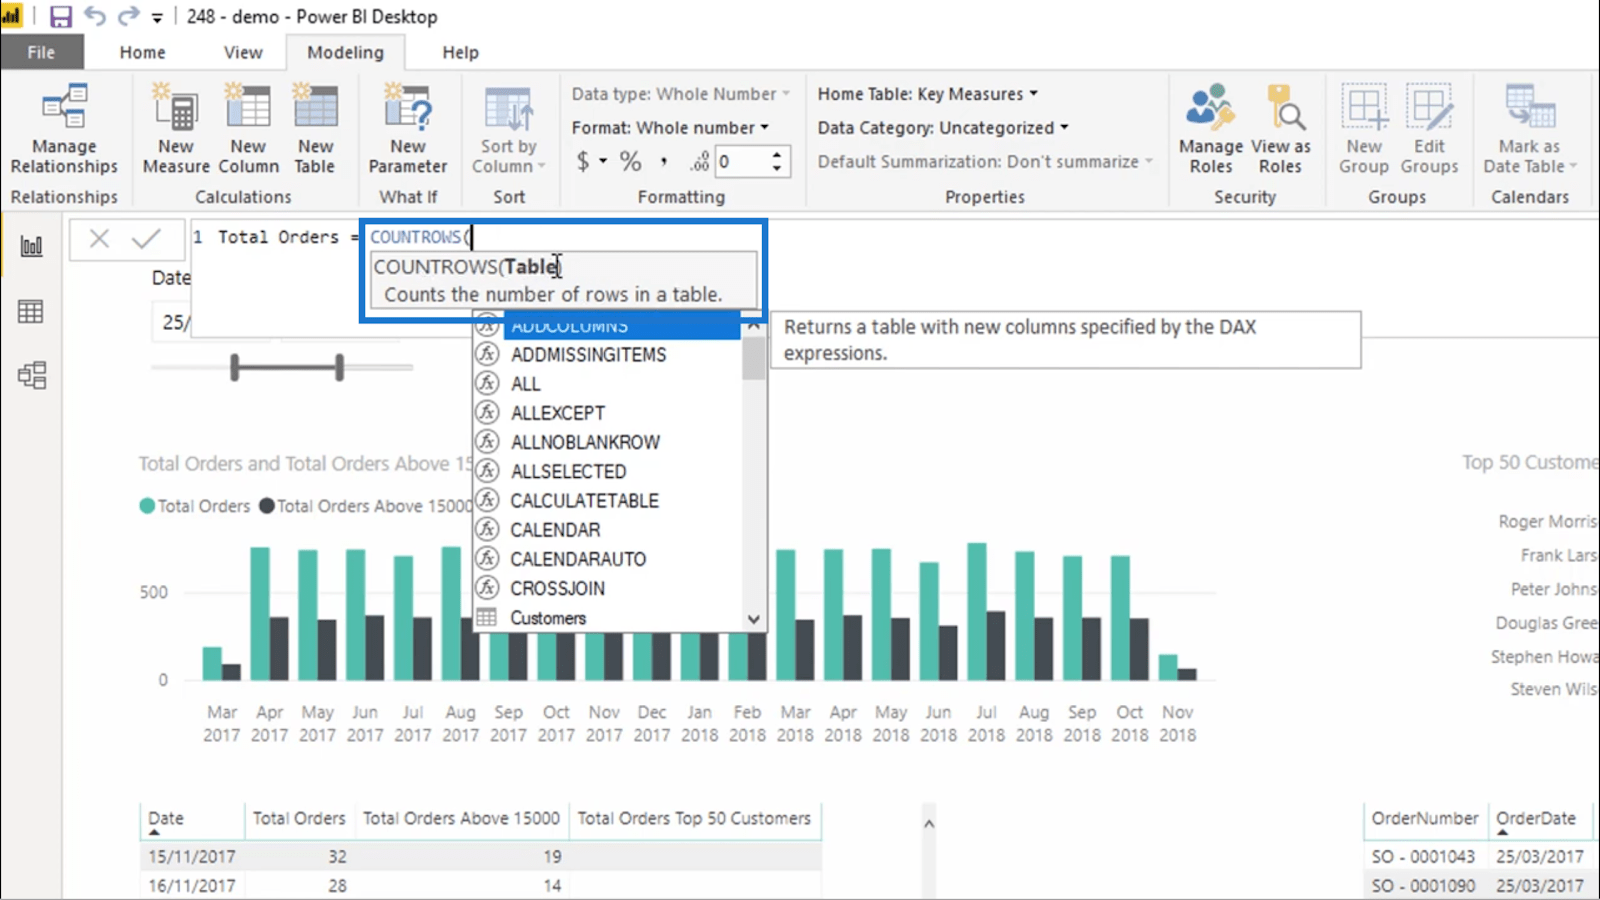
Task: Switch to the View ribbon tab
Action: pos(243,52)
